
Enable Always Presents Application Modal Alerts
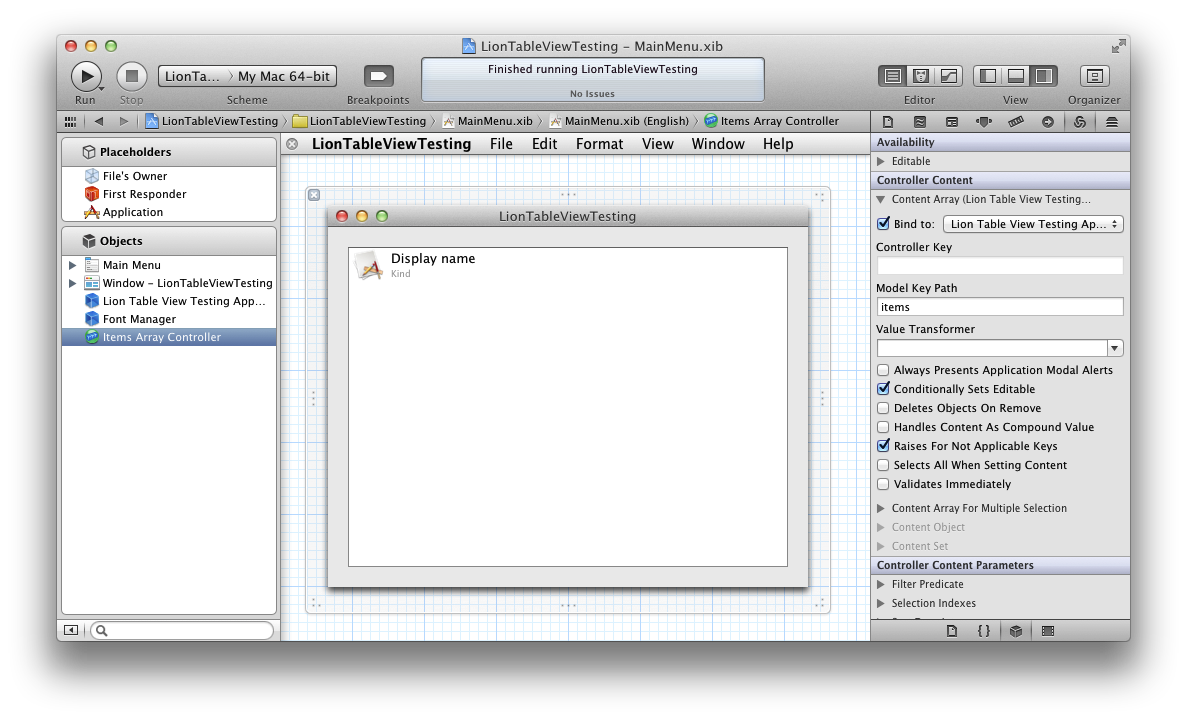click(883, 370)
